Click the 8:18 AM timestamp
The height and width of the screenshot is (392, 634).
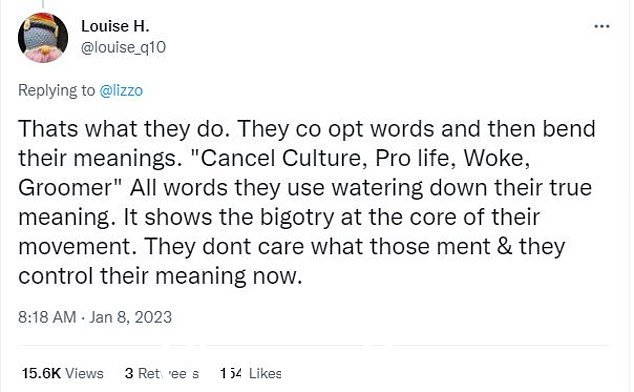[47, 317]
